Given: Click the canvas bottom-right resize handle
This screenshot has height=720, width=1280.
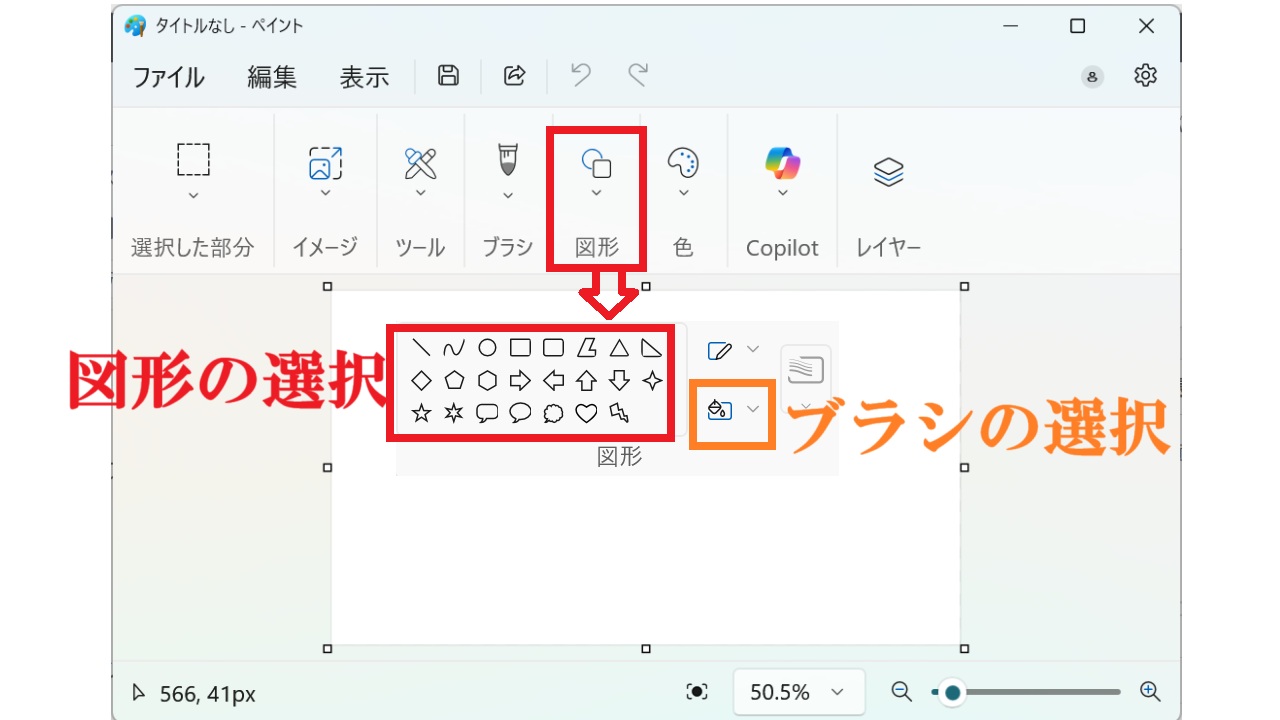Looking at the screenshot, I should coord(964,649).
